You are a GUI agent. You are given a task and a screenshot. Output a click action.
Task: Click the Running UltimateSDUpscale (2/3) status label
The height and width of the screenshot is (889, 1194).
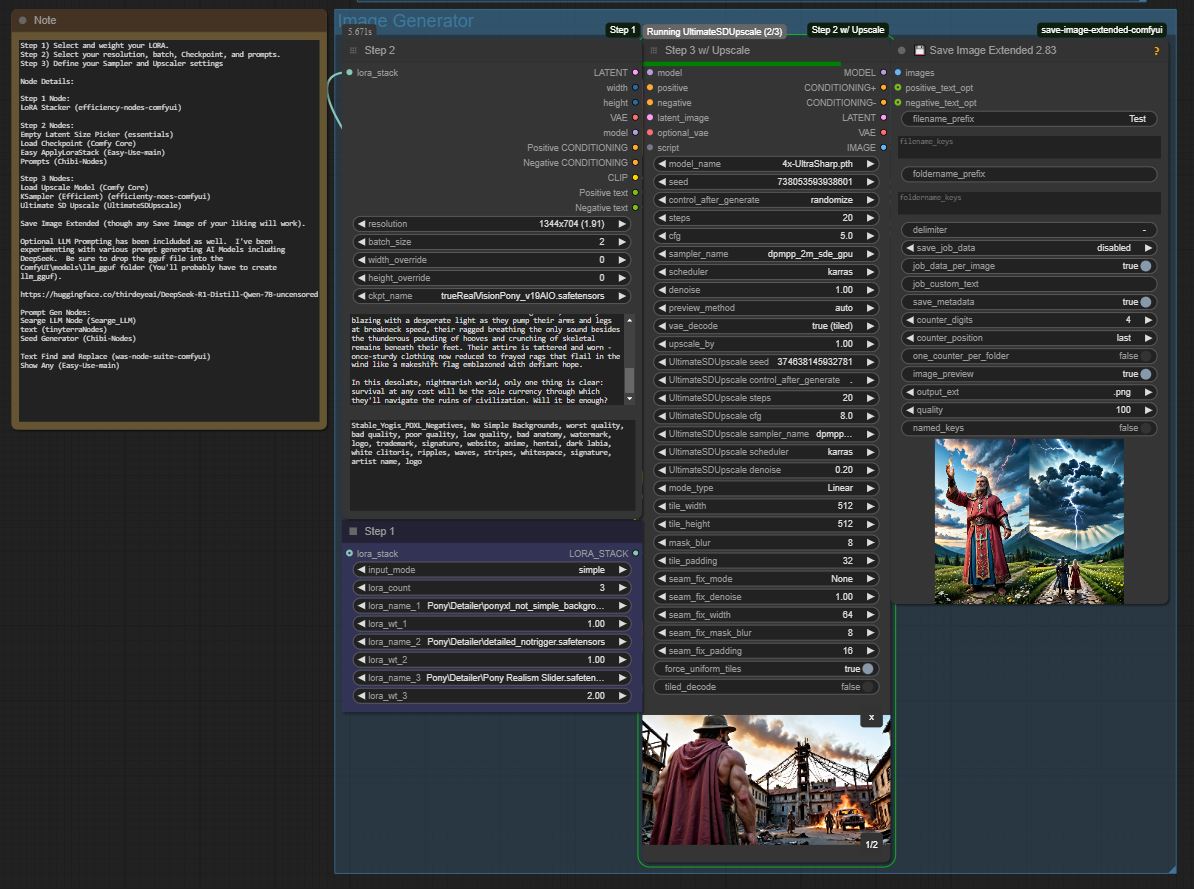pos(714,32)
